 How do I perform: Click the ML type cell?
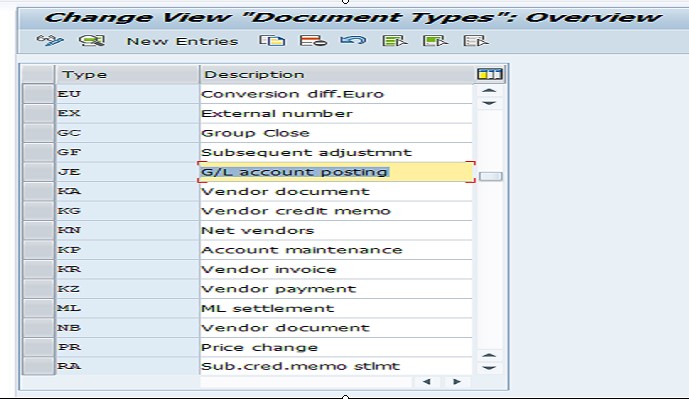(x=127, y=308)
